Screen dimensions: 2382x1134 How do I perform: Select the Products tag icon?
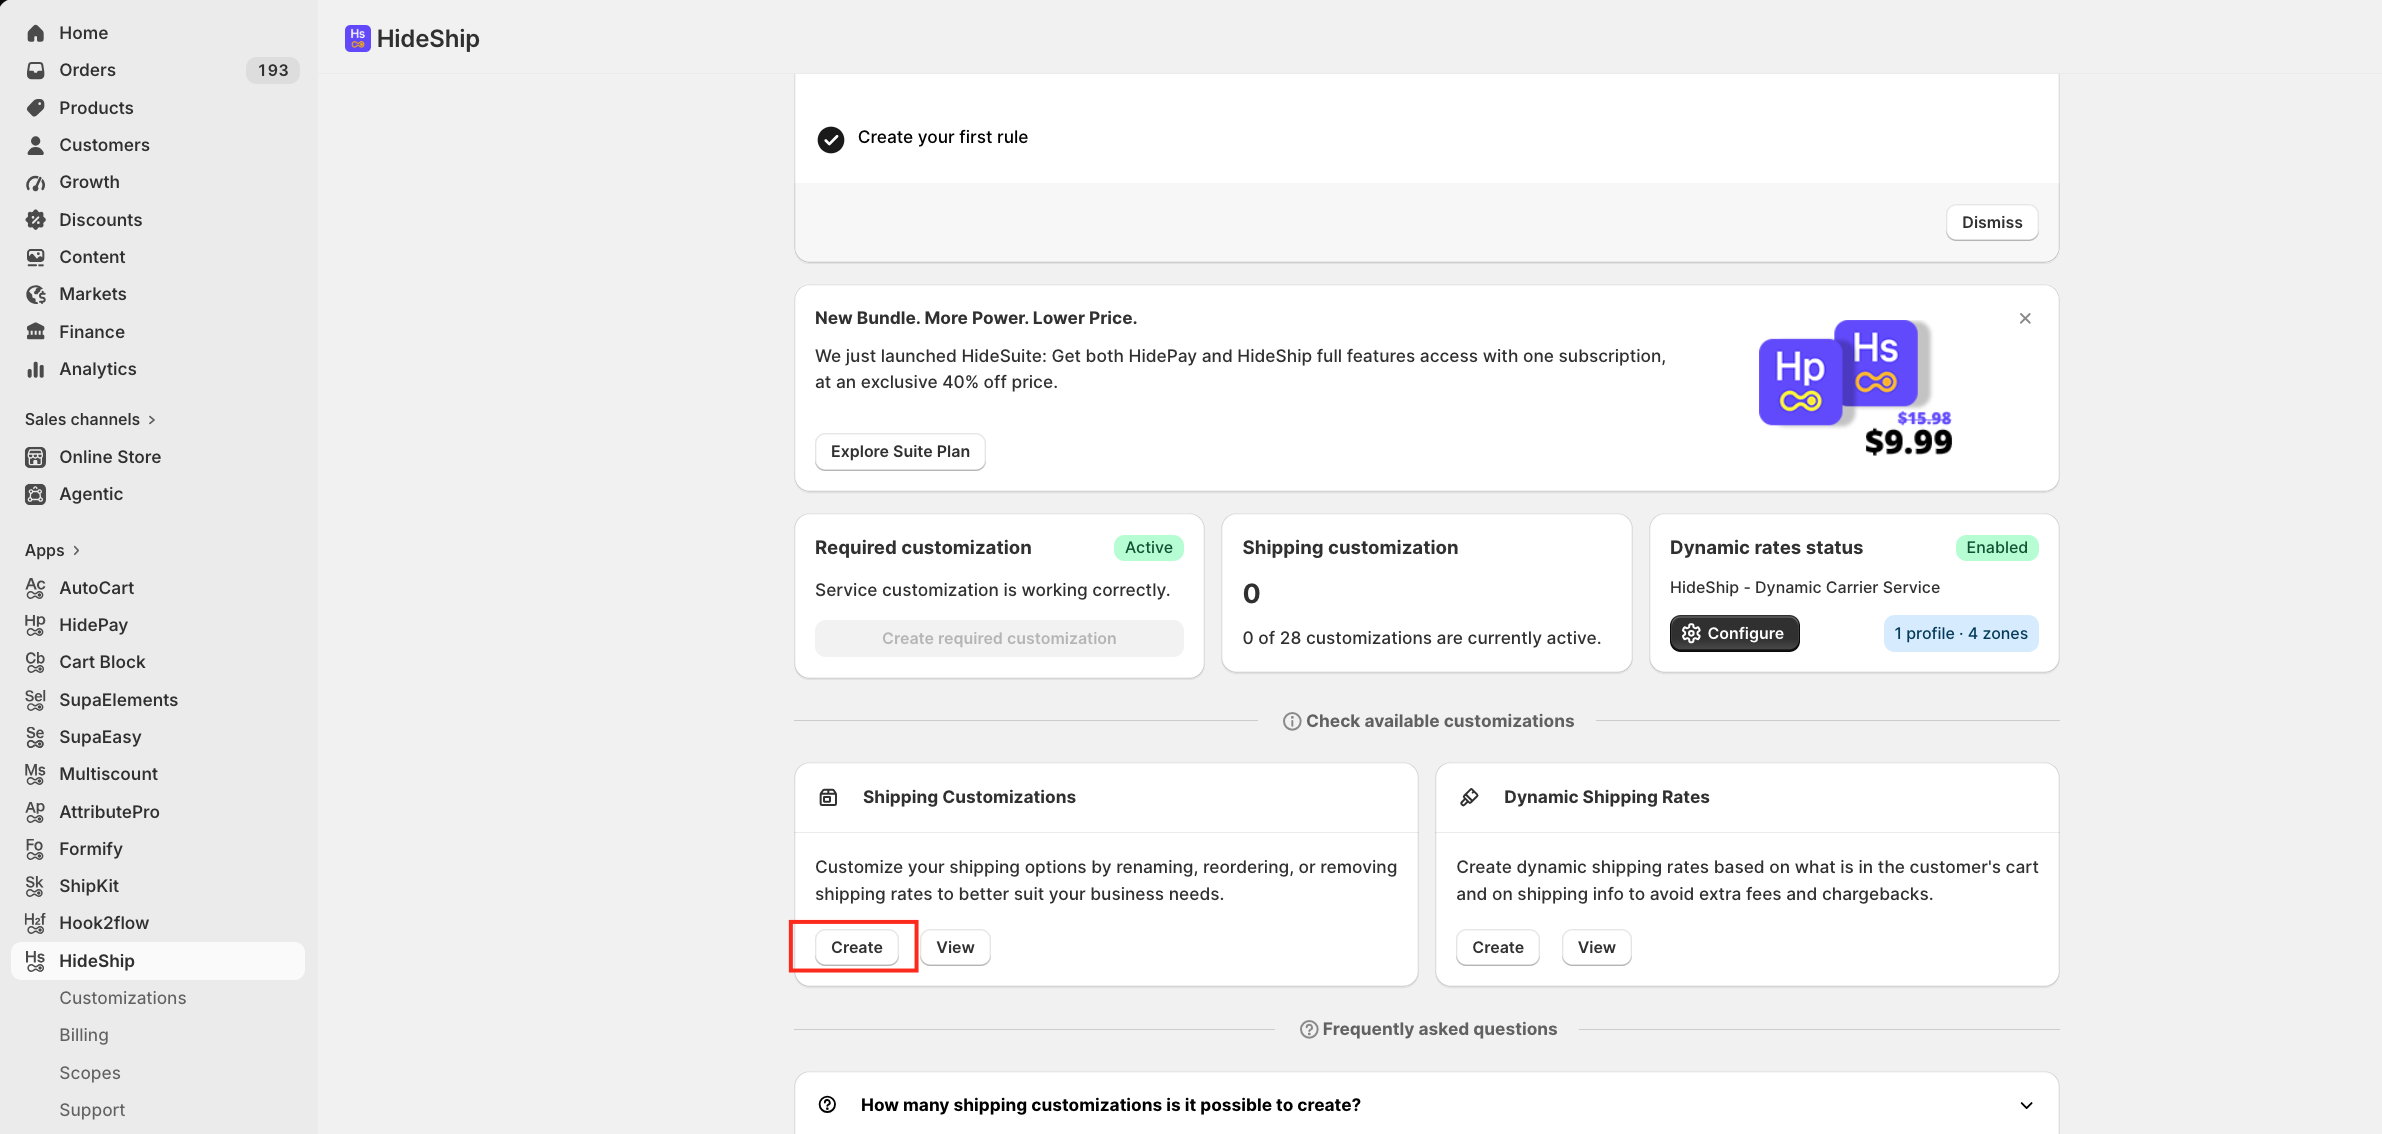click(x=36, y=108)
